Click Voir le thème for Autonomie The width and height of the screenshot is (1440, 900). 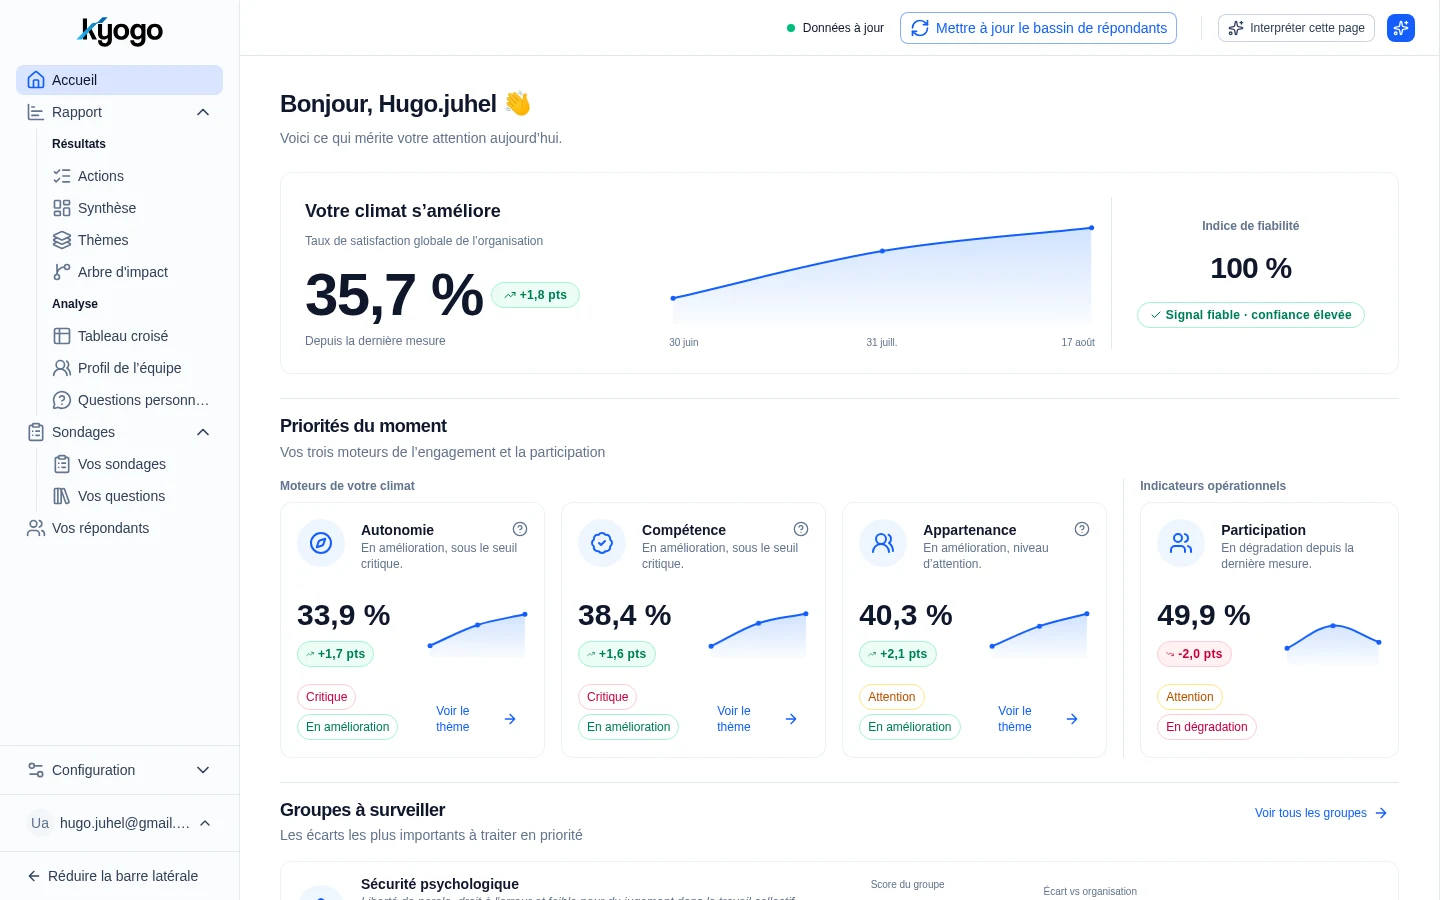click(476, 719)
